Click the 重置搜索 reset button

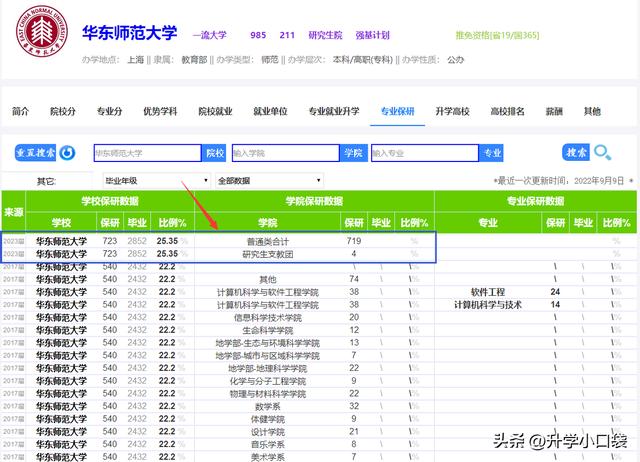[36, 153]
